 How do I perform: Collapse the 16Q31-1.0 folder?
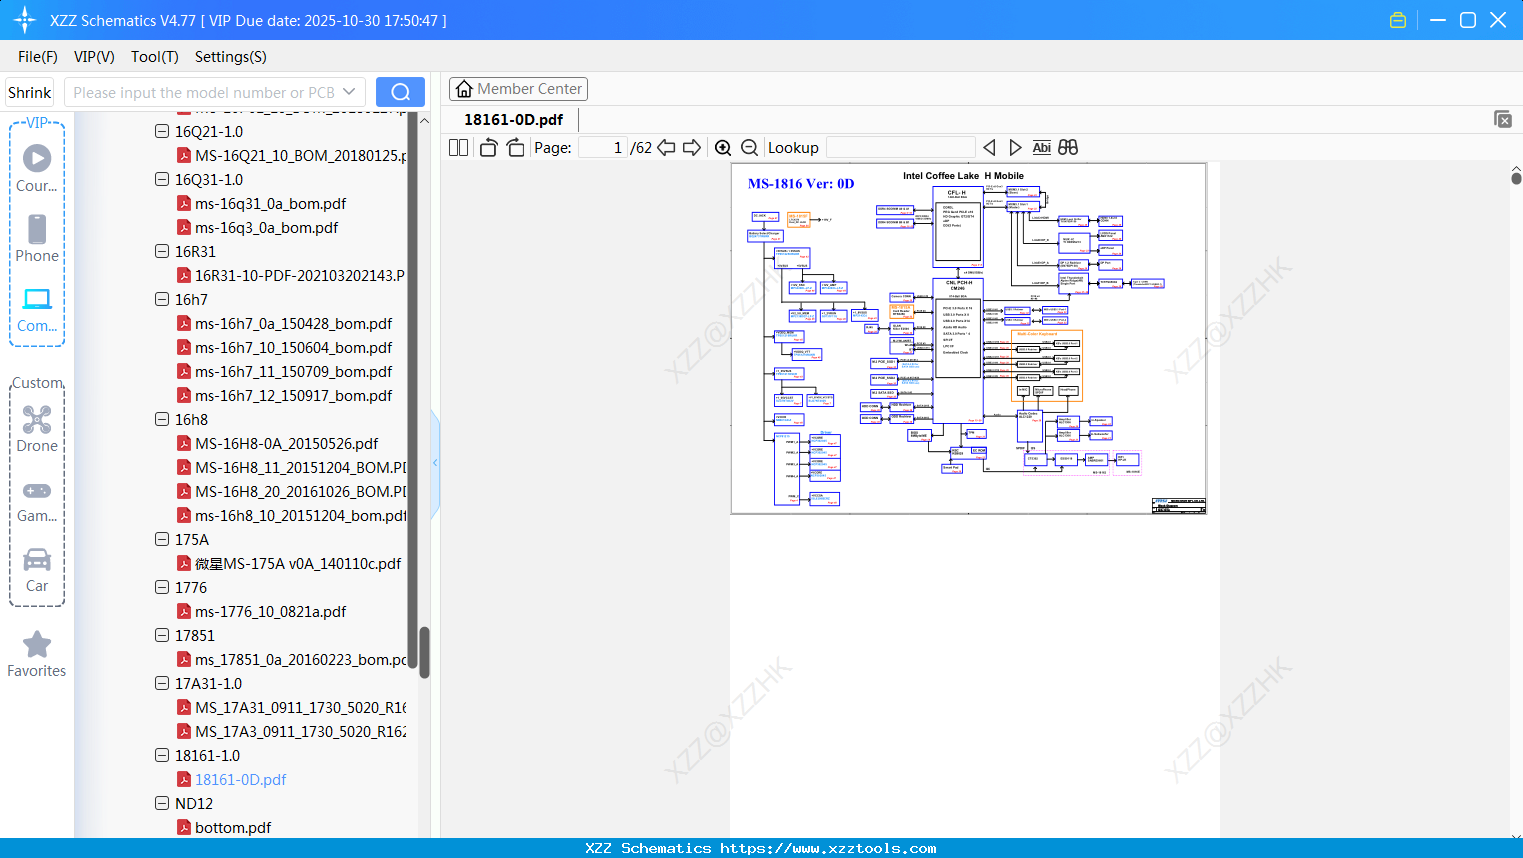pos(162,179)
